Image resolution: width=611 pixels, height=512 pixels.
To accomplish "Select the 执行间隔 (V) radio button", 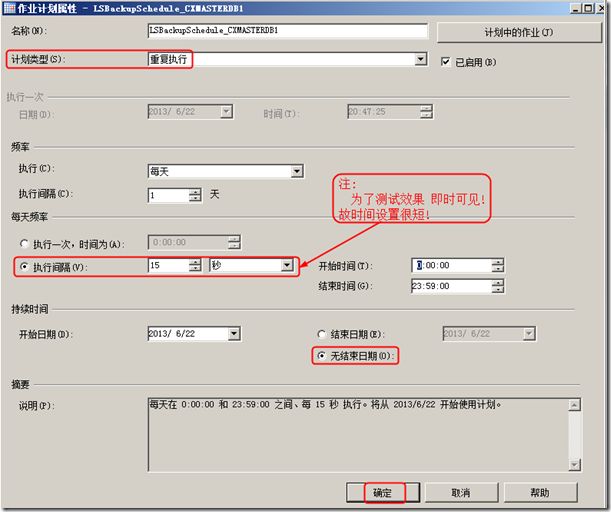I will click(x=24, y=267).
